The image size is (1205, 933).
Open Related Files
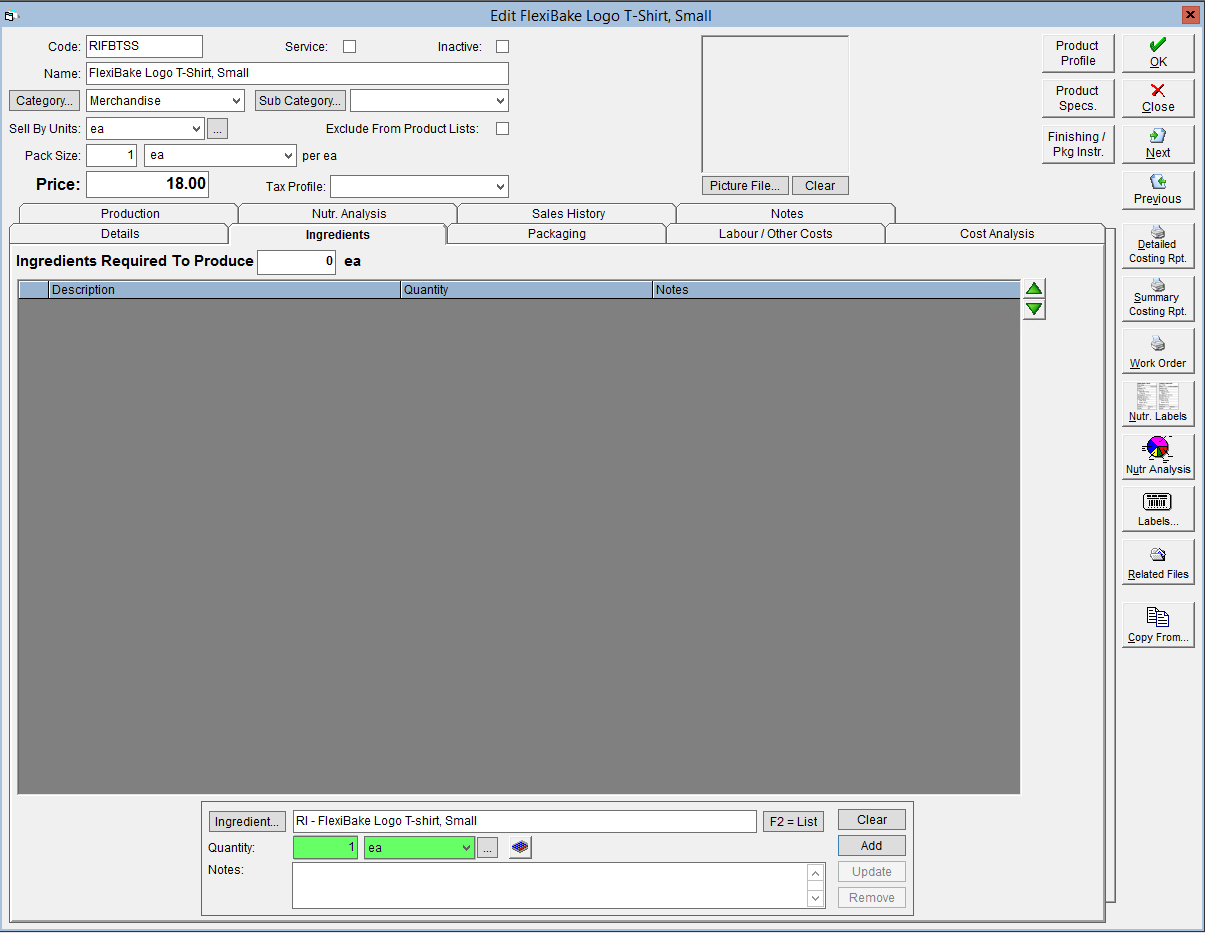(1158, 563)
